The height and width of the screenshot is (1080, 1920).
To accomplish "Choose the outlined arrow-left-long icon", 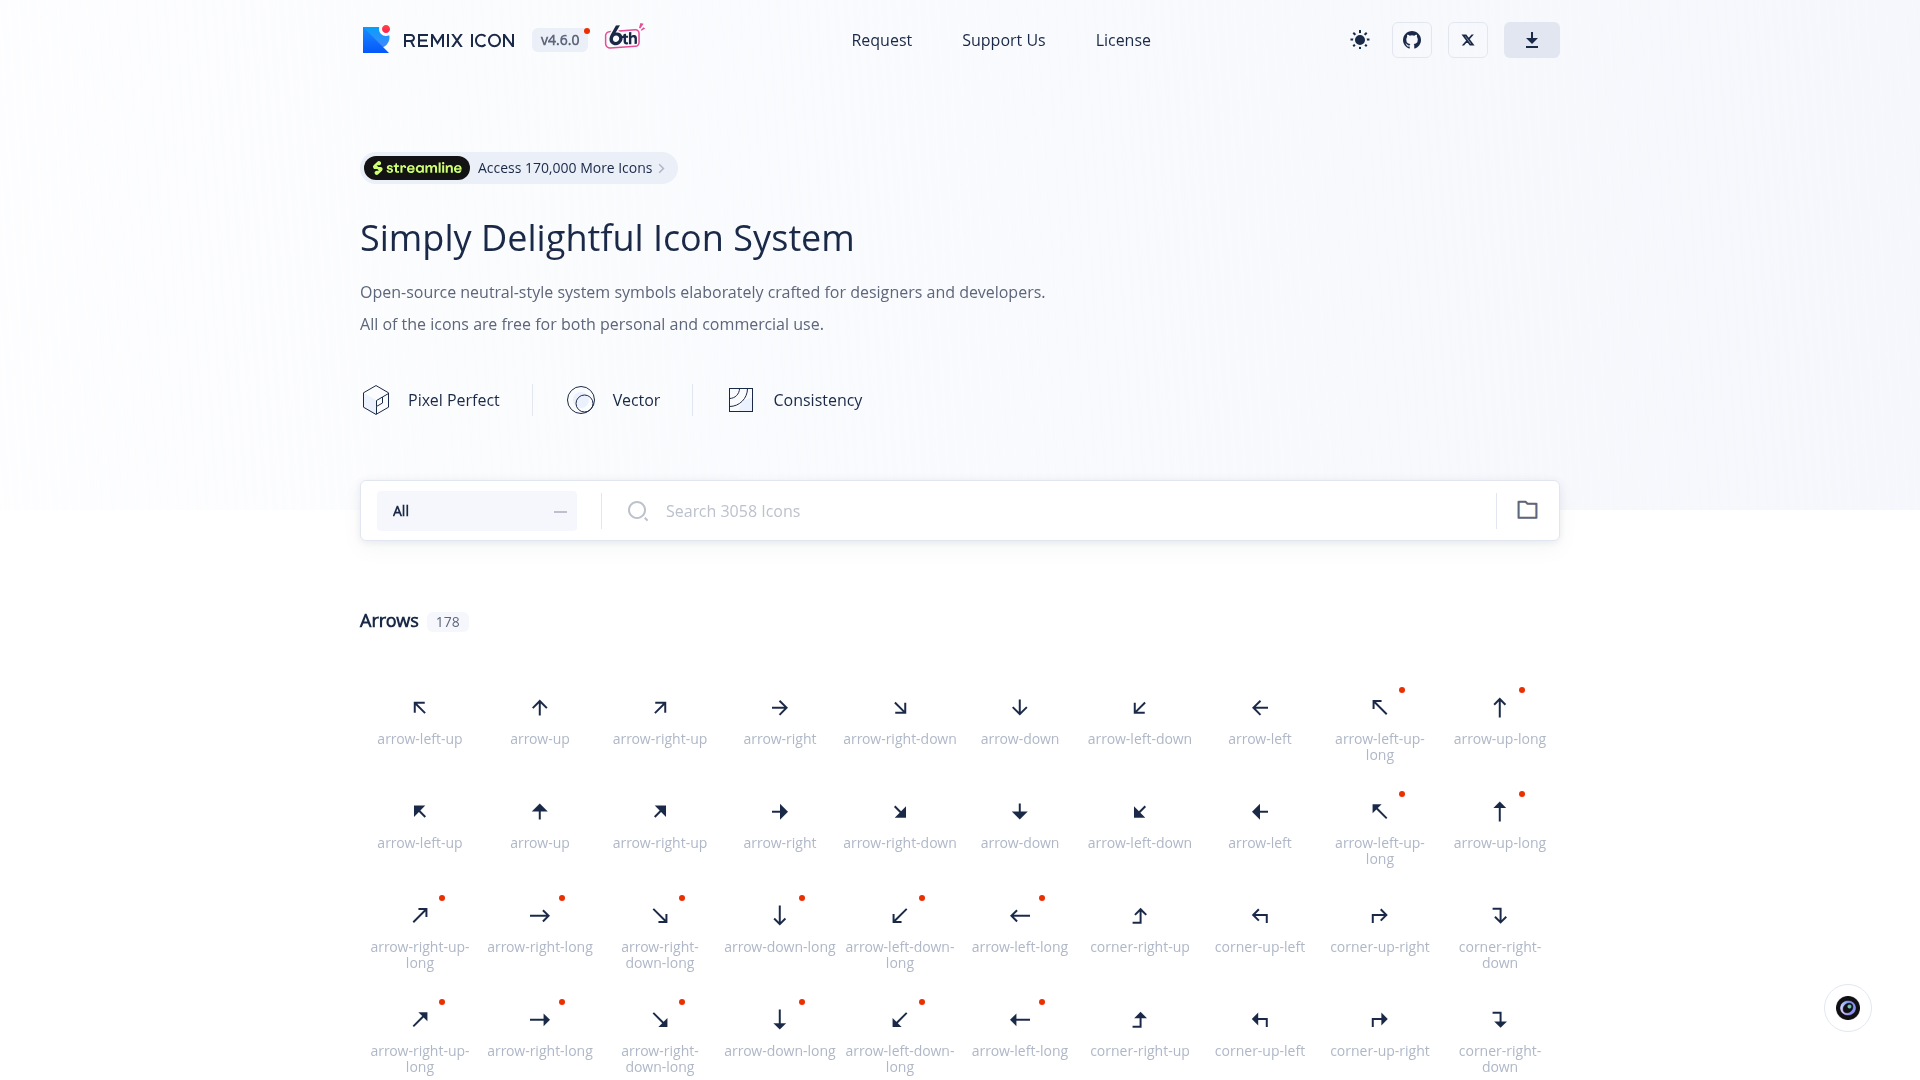I will point(1020,916).
